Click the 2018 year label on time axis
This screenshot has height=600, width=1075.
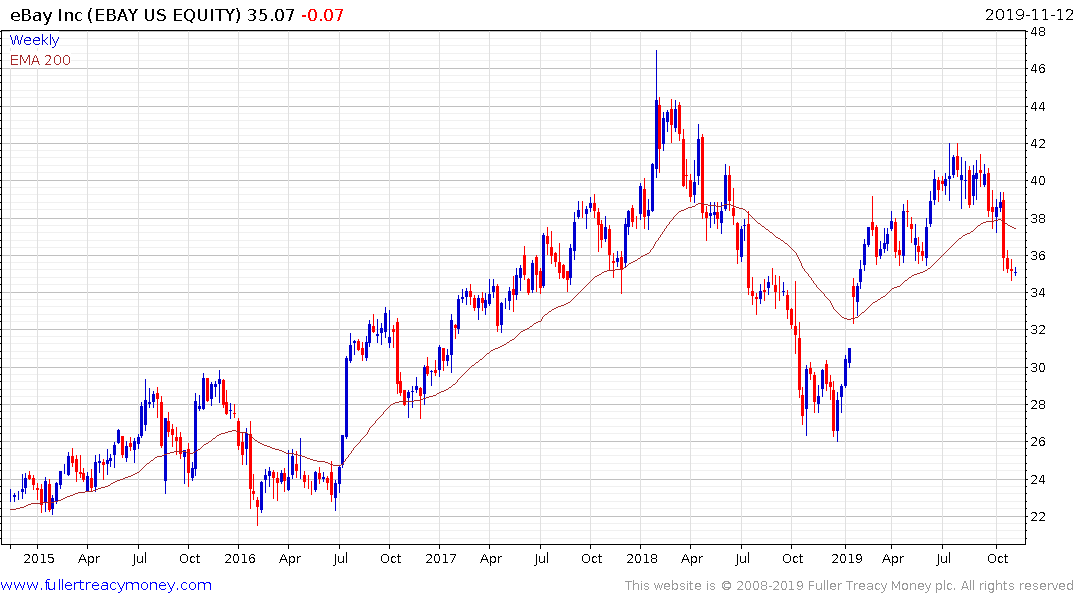point(642,558)
